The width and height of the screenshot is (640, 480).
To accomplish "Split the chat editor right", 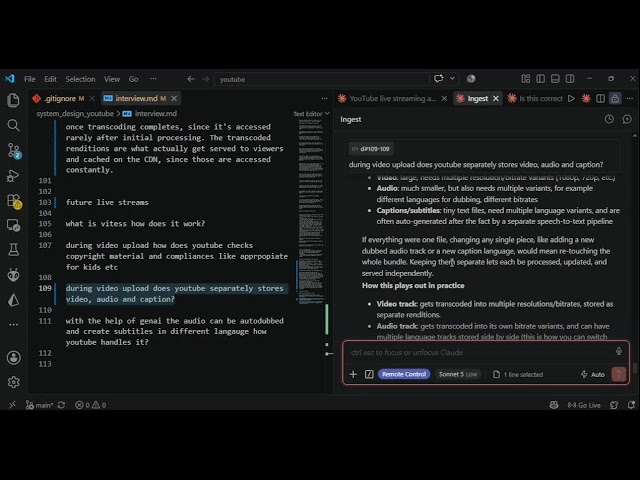I will [x=600, y=98].
